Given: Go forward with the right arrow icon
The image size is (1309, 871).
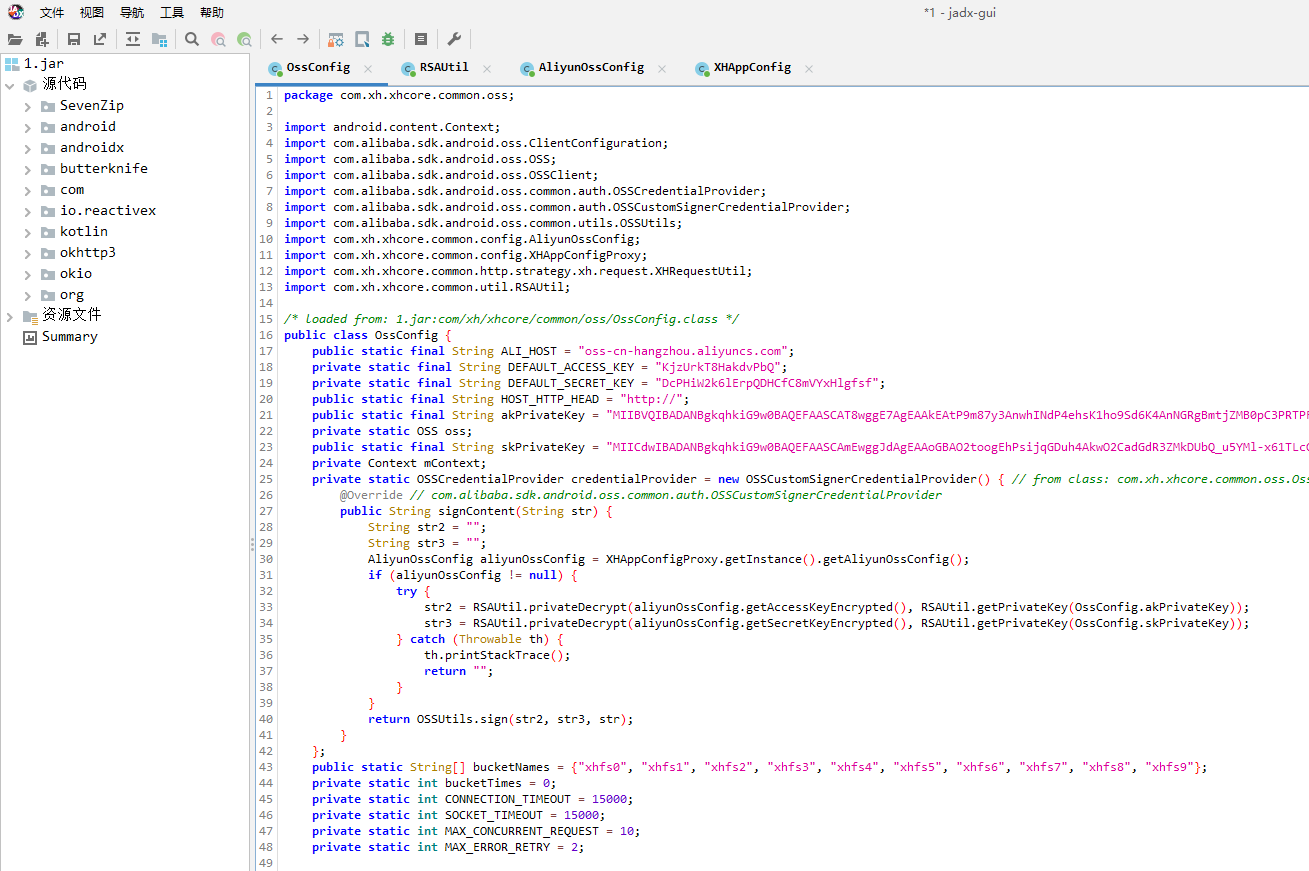Looking at the screenshot, I should (x=303, y=39).
